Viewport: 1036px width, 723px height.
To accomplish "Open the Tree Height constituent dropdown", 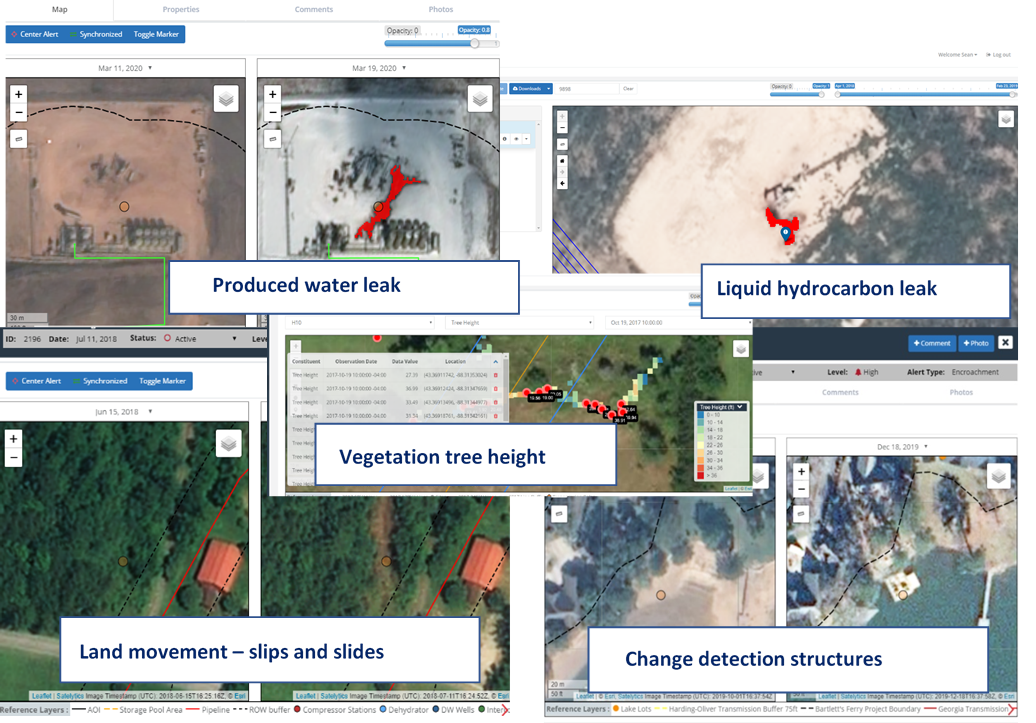I will coord(521,323).
